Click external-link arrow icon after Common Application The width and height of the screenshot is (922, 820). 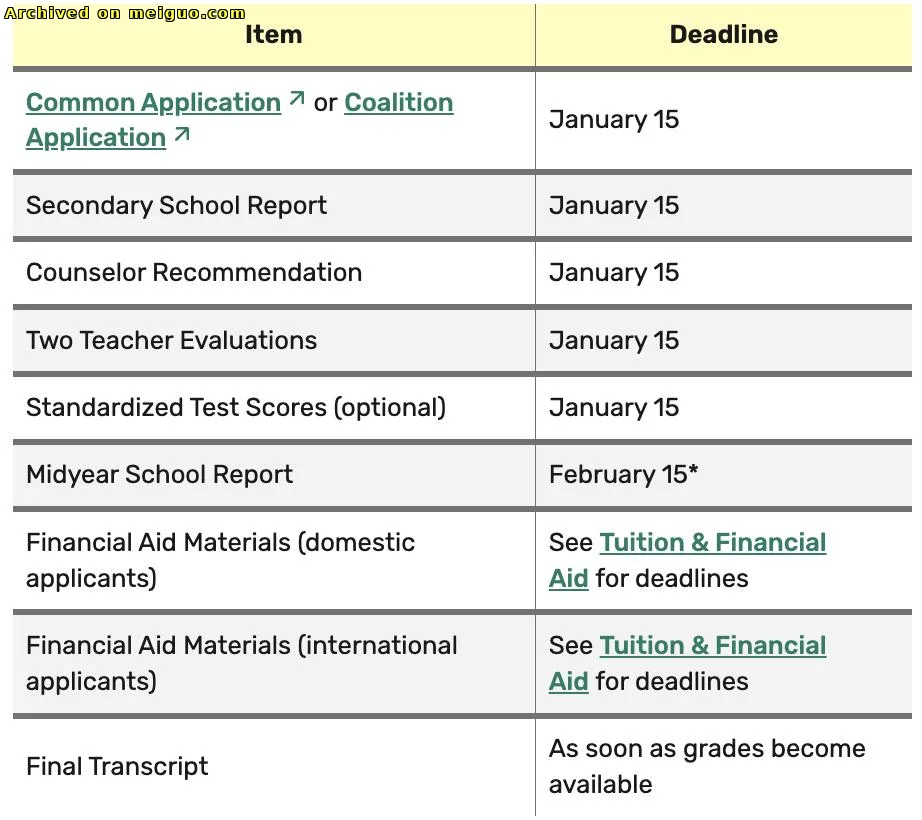(x=297, y=99)
